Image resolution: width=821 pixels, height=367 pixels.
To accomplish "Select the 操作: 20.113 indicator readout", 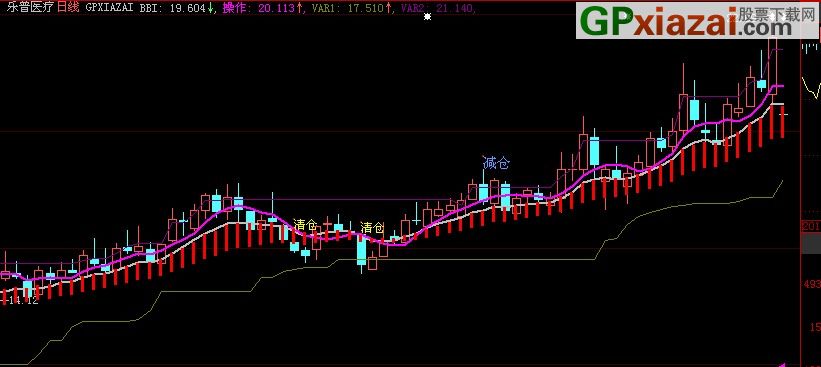I will pyautogui.click(x=259, y=9).
